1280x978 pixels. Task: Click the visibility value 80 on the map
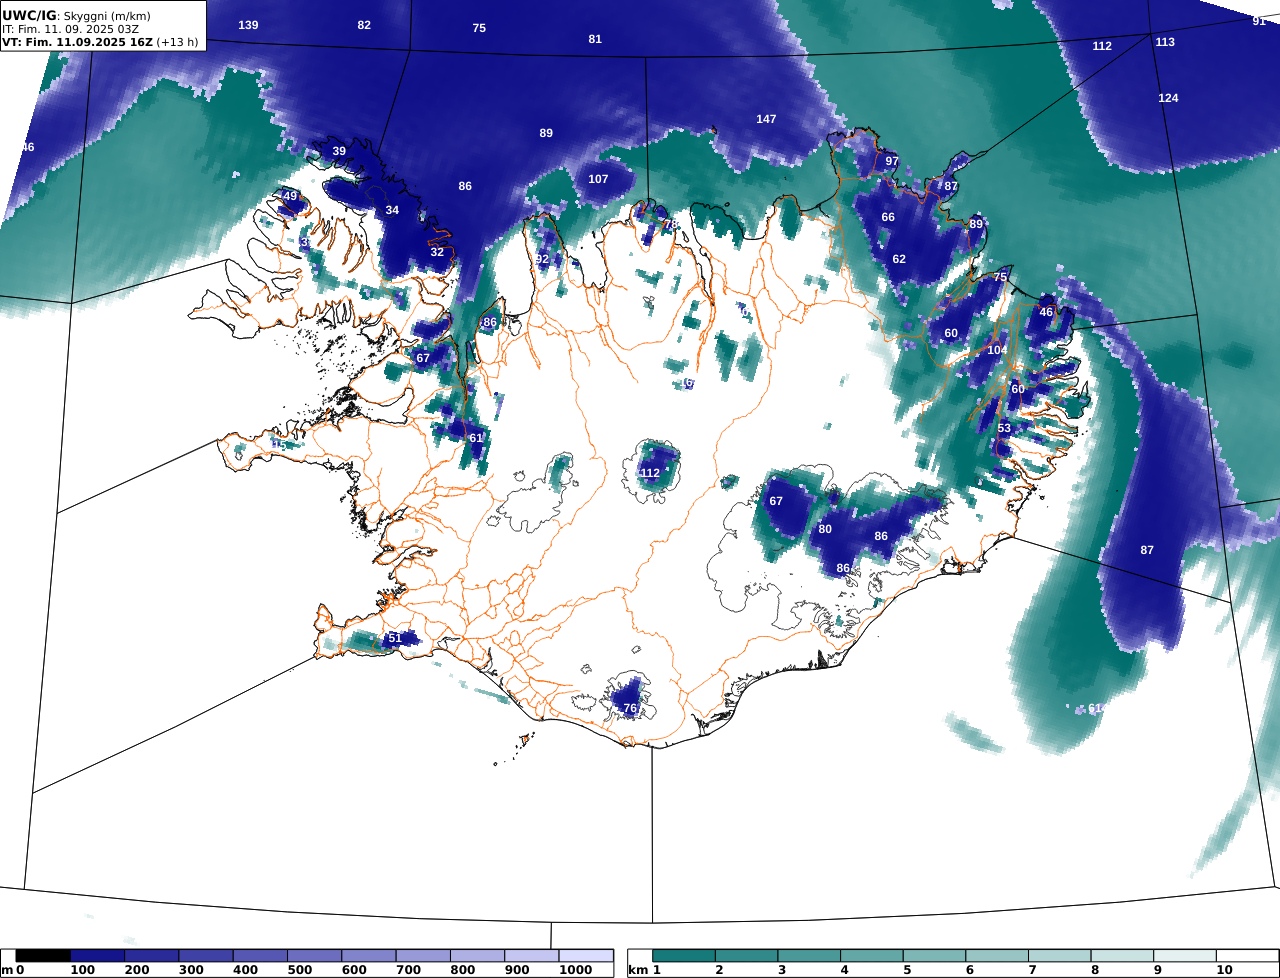[x=825, y=529]
